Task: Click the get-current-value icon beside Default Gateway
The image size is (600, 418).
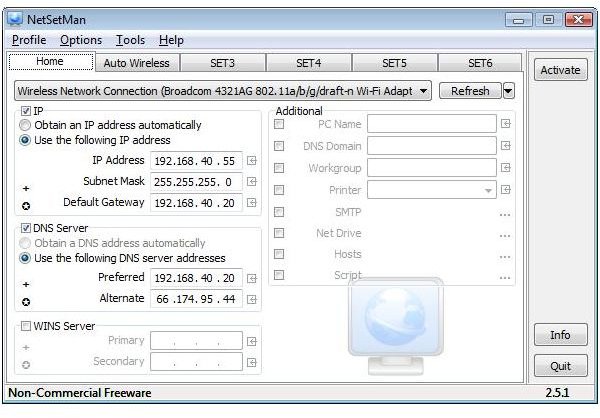Action: (x=251, y=202)
